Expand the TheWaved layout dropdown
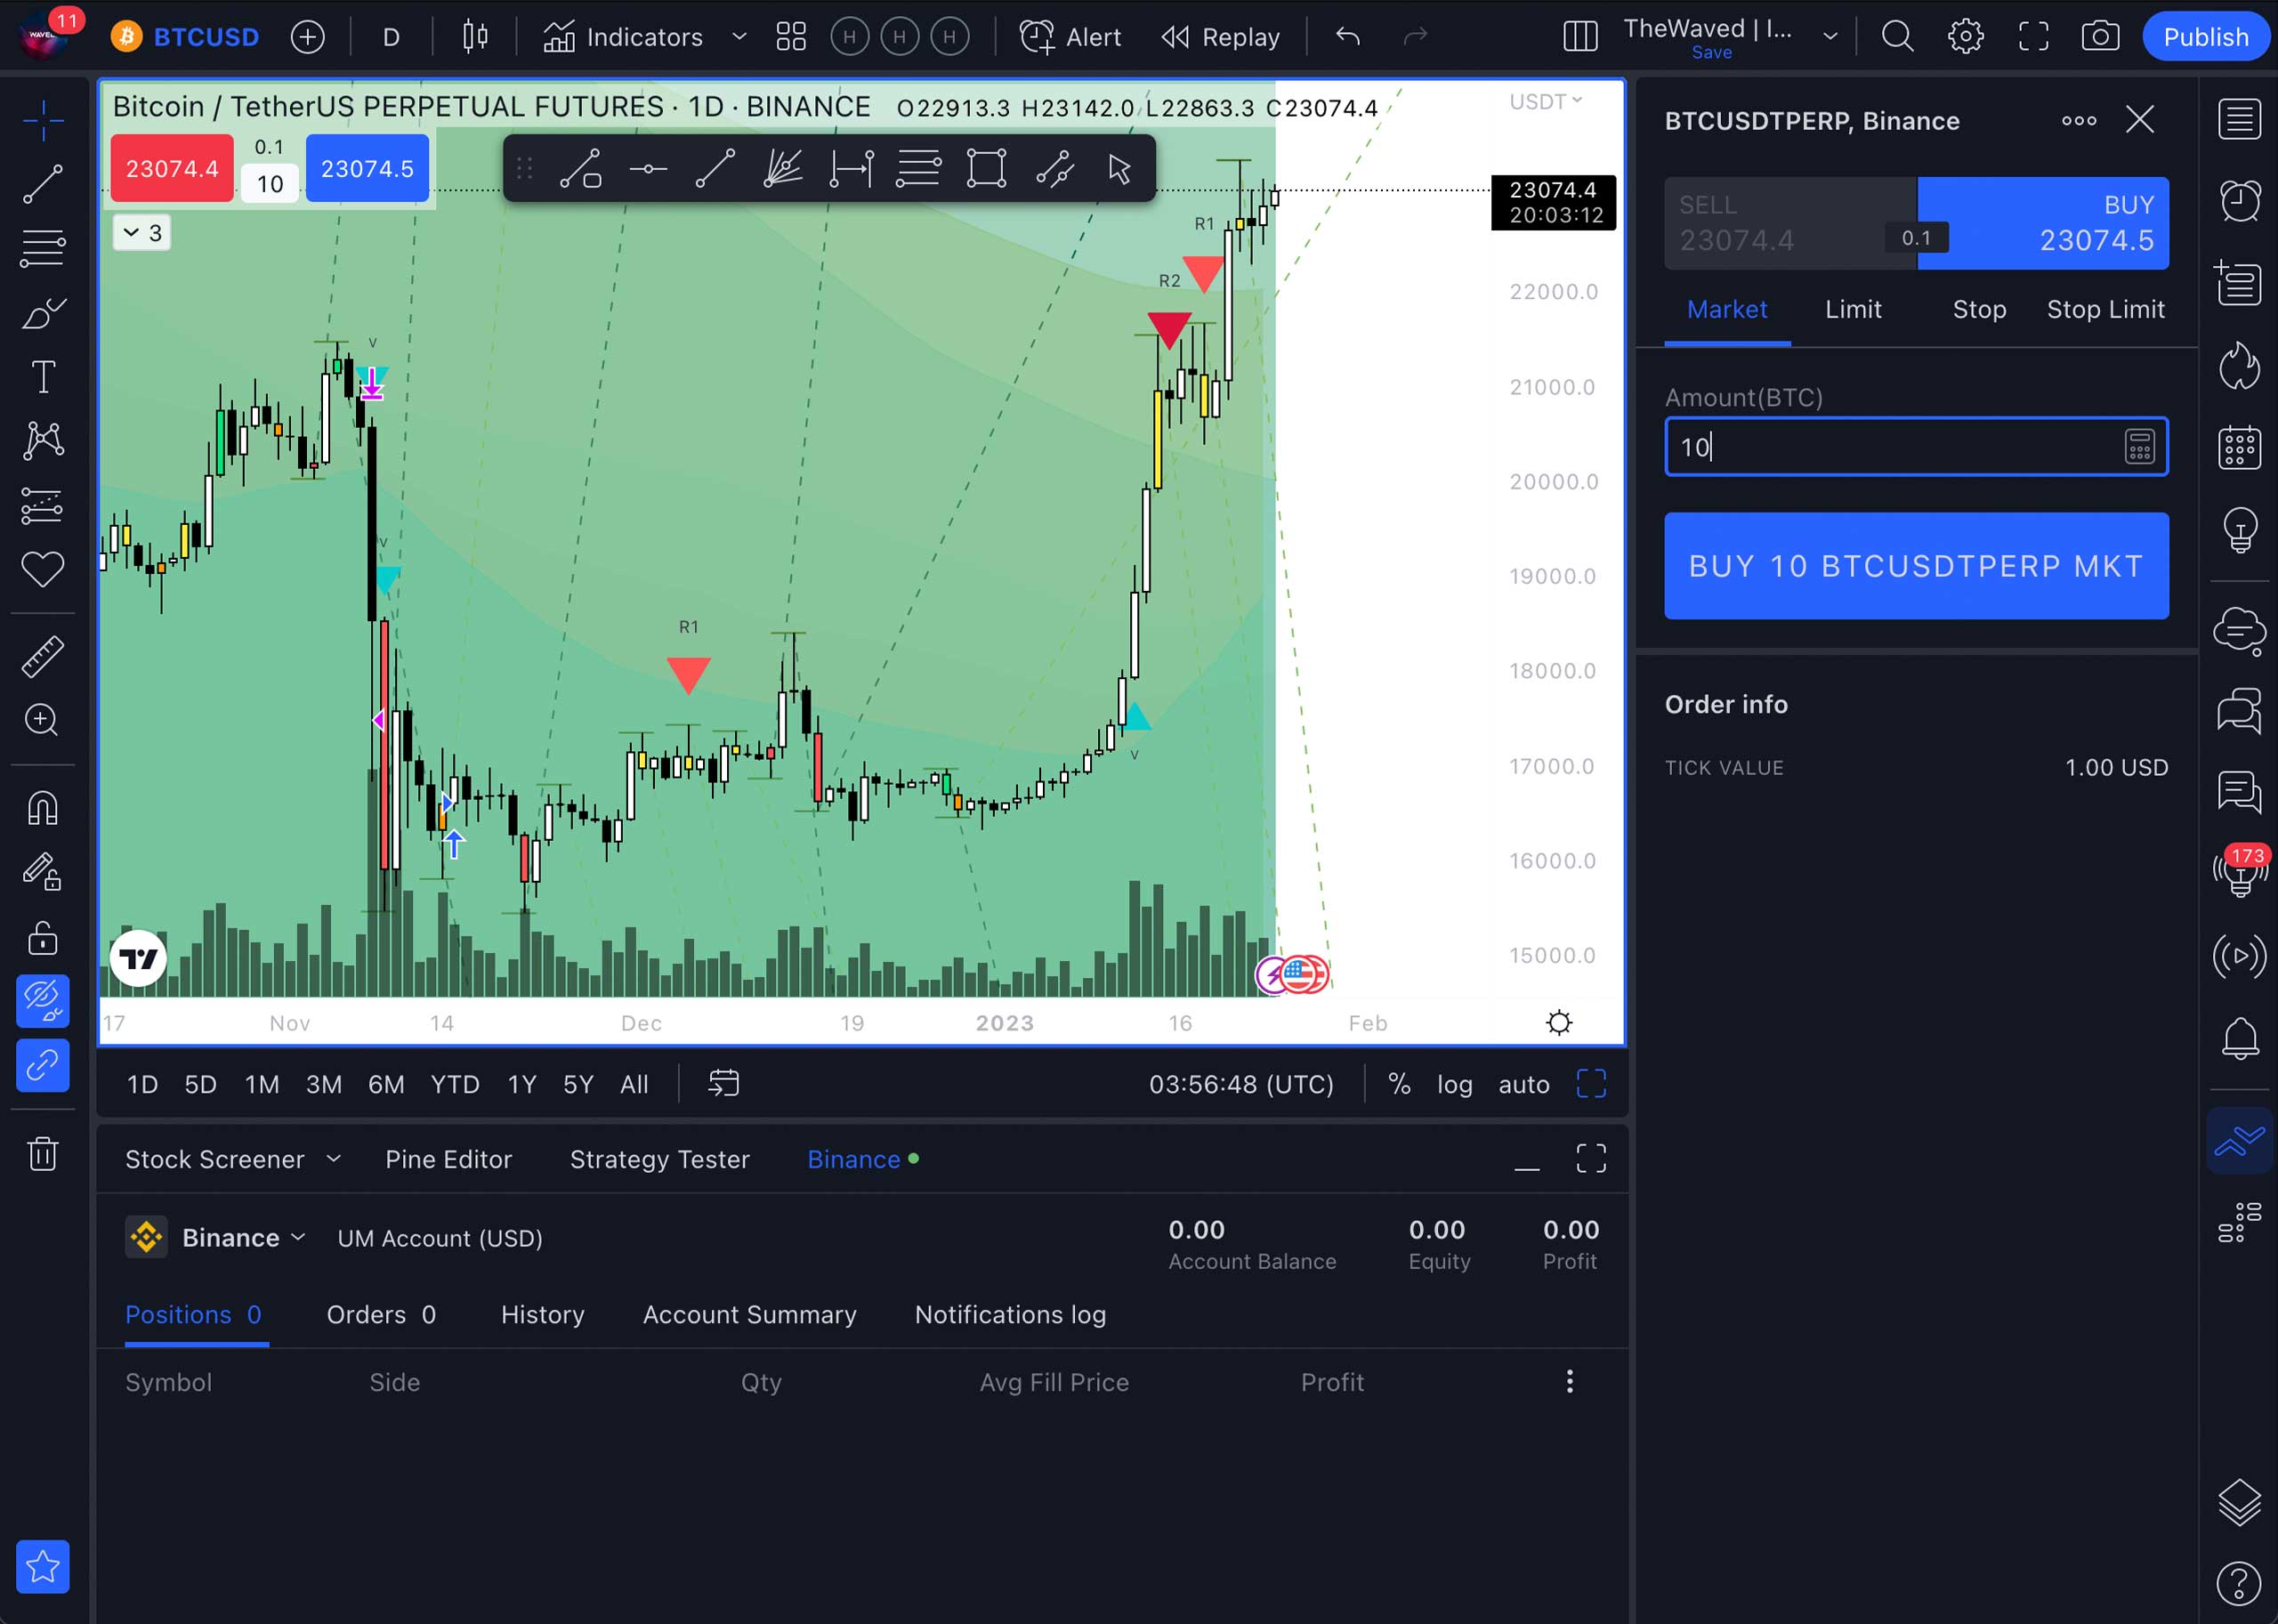Viewport: 2278px width, 1624px height. pos(1830,37)
